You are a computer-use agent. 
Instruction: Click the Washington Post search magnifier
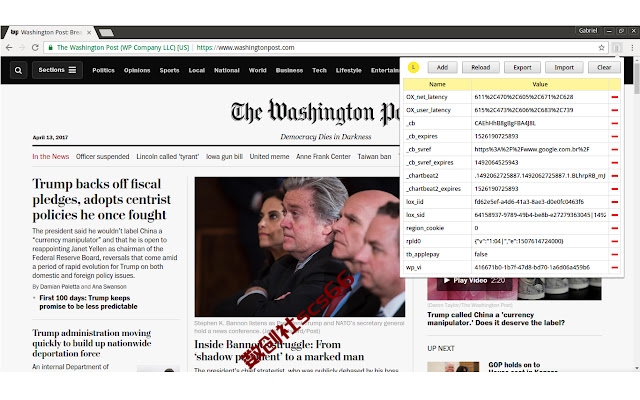18,70
